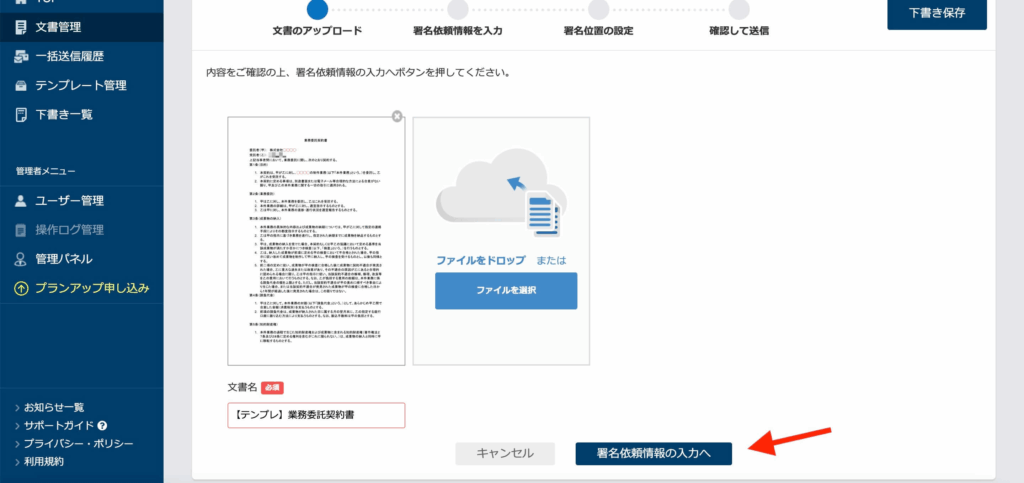Remove uploaded document with the X icon

(397, 116)
